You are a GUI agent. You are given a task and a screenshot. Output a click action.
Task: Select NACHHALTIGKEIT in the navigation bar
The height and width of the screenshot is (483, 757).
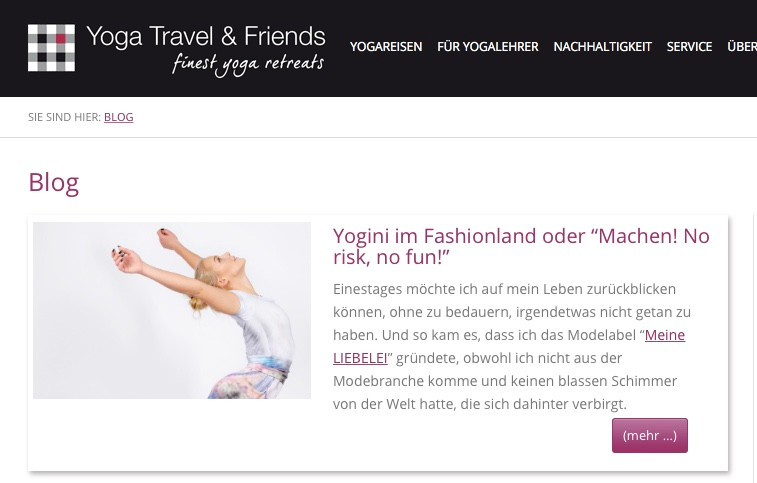click(603, 47)
